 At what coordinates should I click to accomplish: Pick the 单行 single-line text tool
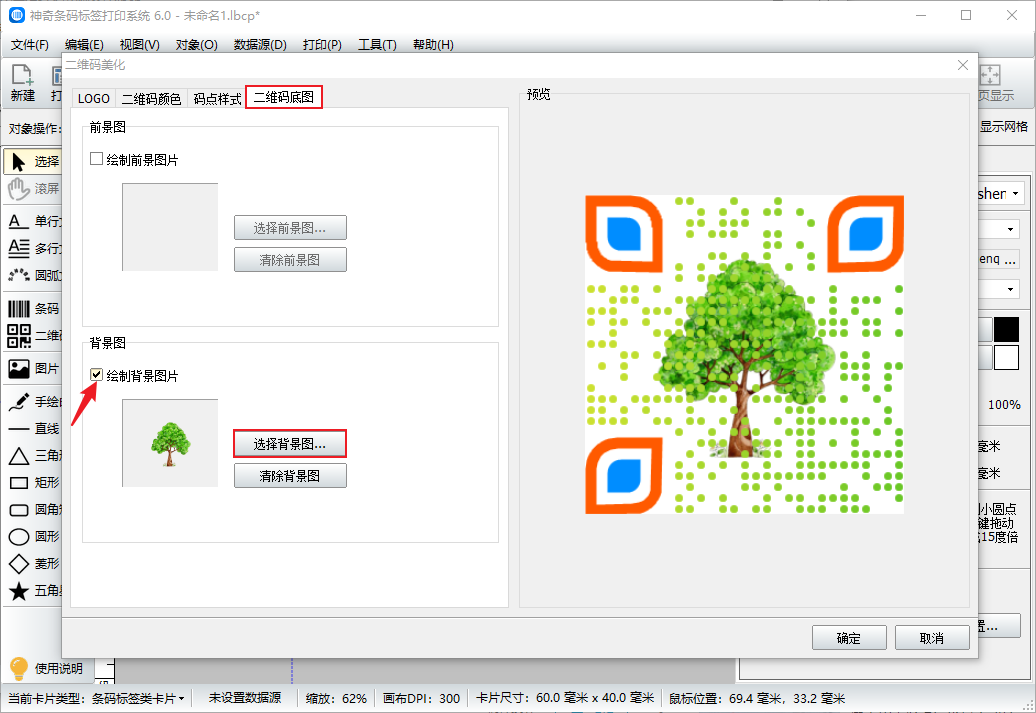click(33, 221)
